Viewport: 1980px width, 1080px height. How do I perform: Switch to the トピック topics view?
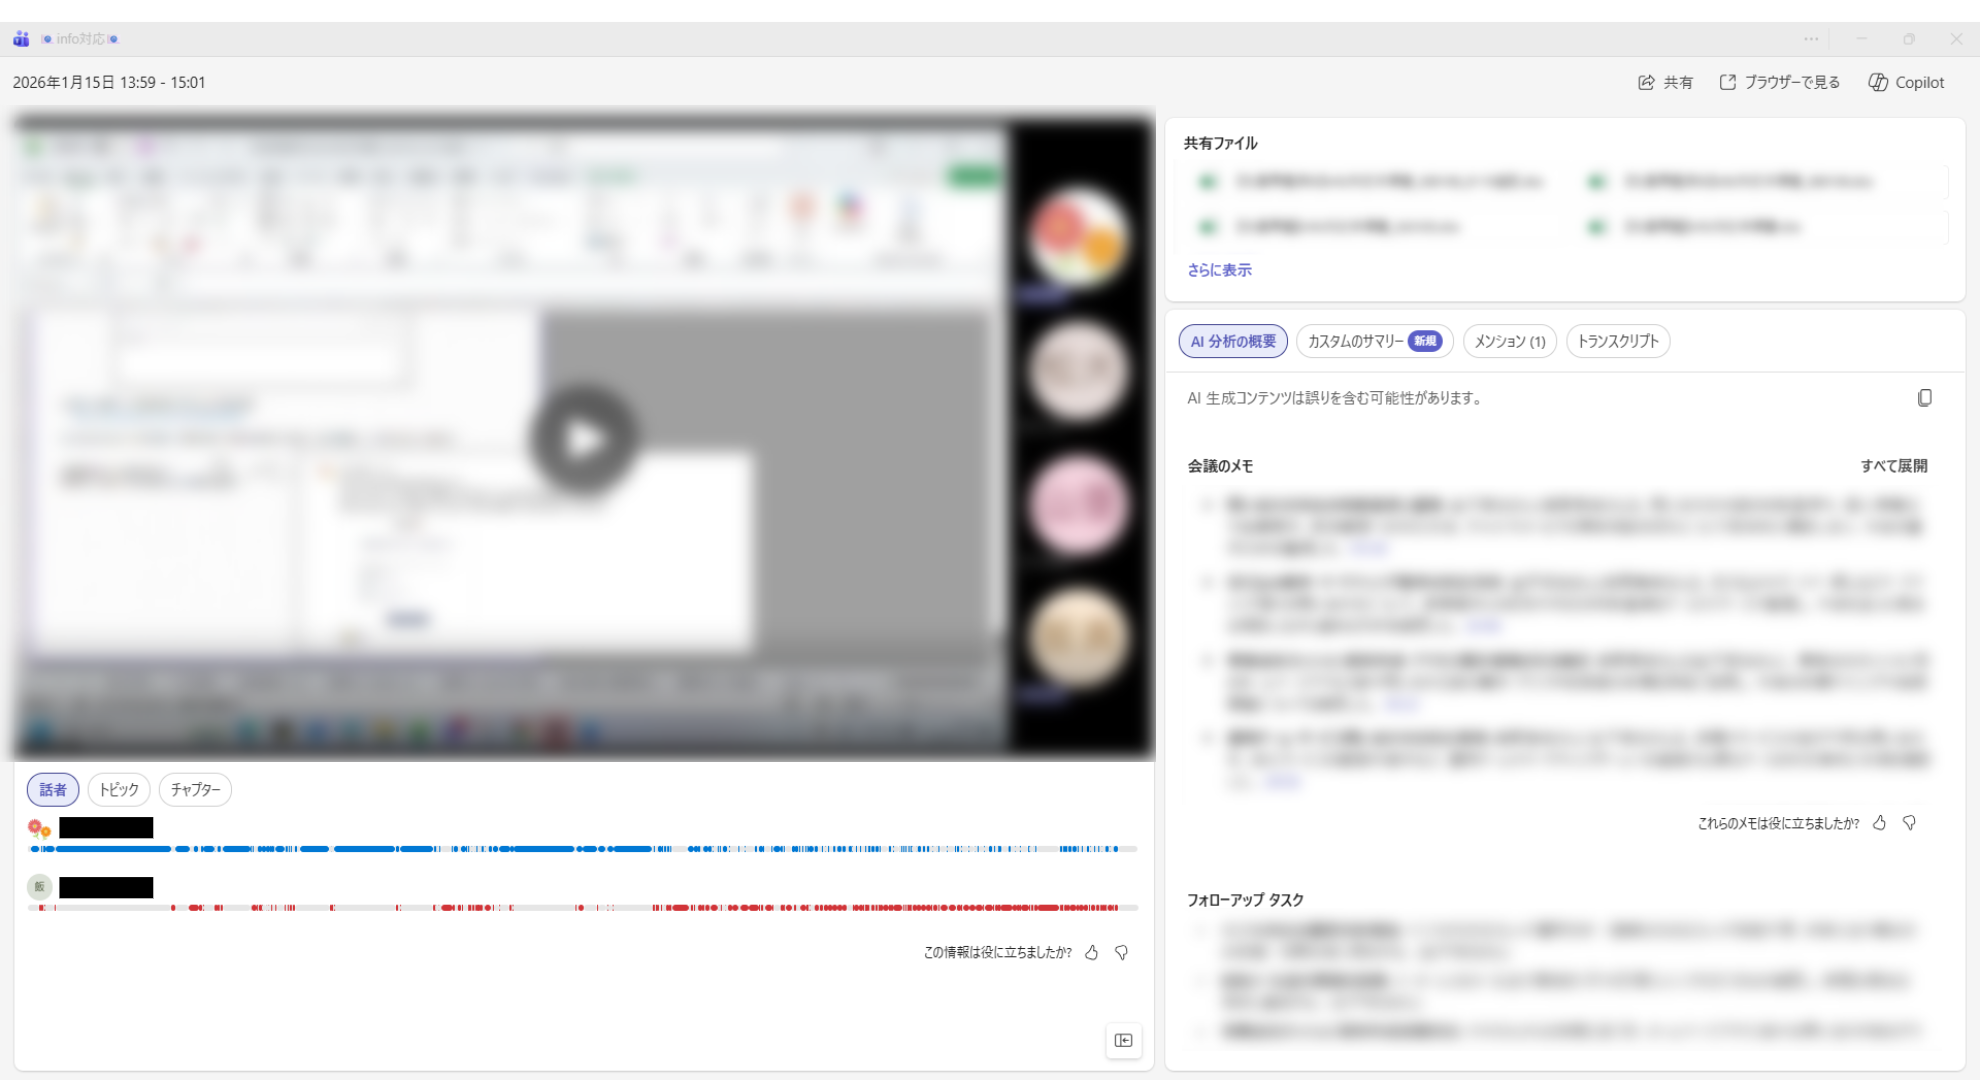coord(119,790)
